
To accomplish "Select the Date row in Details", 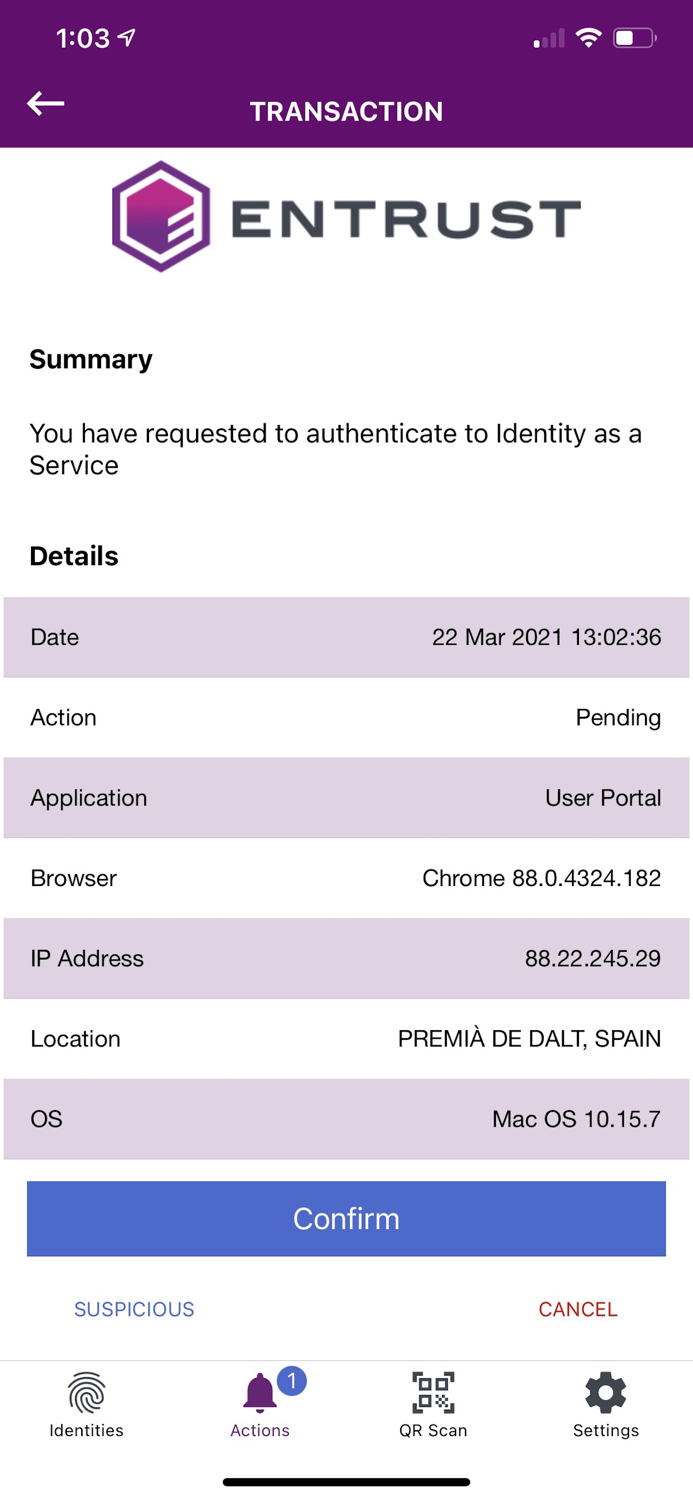I will [x=346, y=637].
